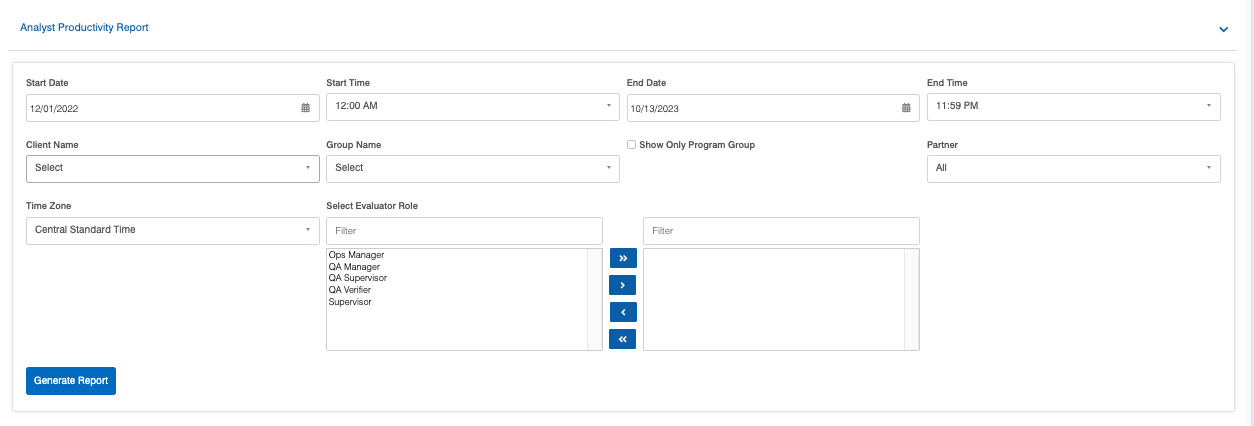Remove all roles with double-left arrow
This screenshot has height=426, width=1254.
(622, 340)
